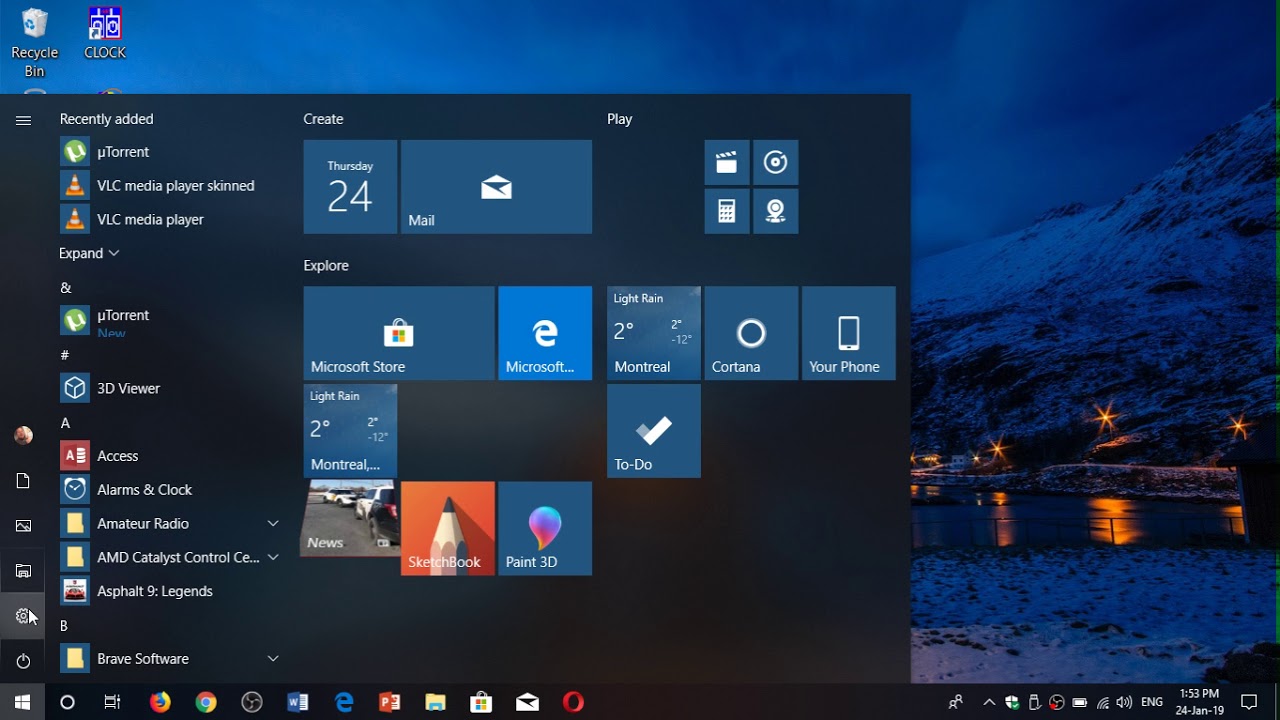The height and width of the screenshot is (720, 1280).
Task: Expand the Recently added list
Action: 89,253
